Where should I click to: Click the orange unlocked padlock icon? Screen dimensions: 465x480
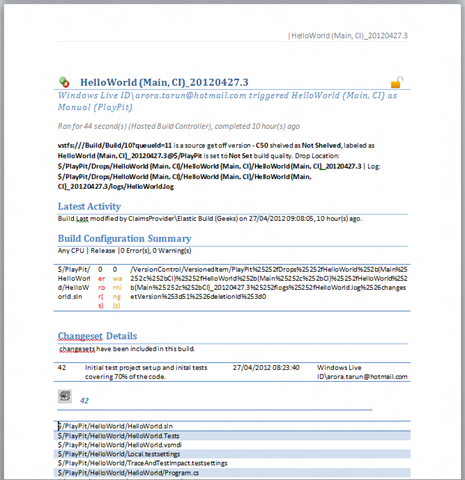397,82
